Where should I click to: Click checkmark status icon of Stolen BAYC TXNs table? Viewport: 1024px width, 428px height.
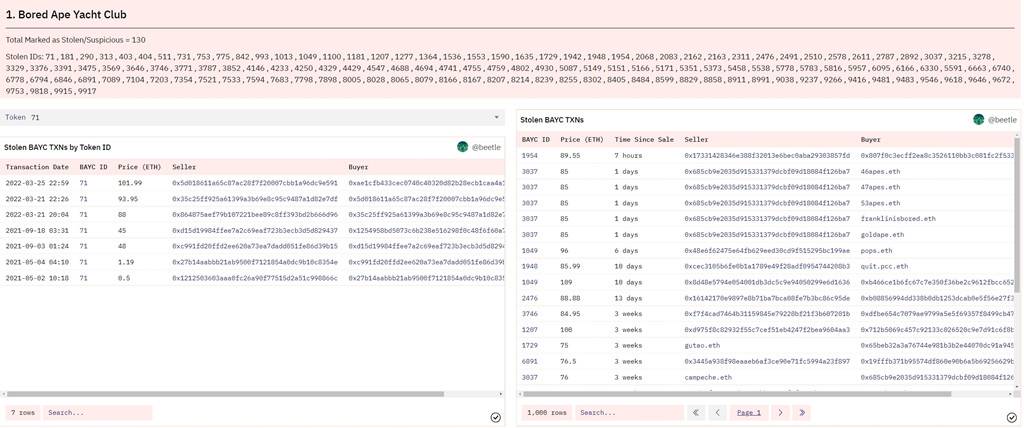1012,417
